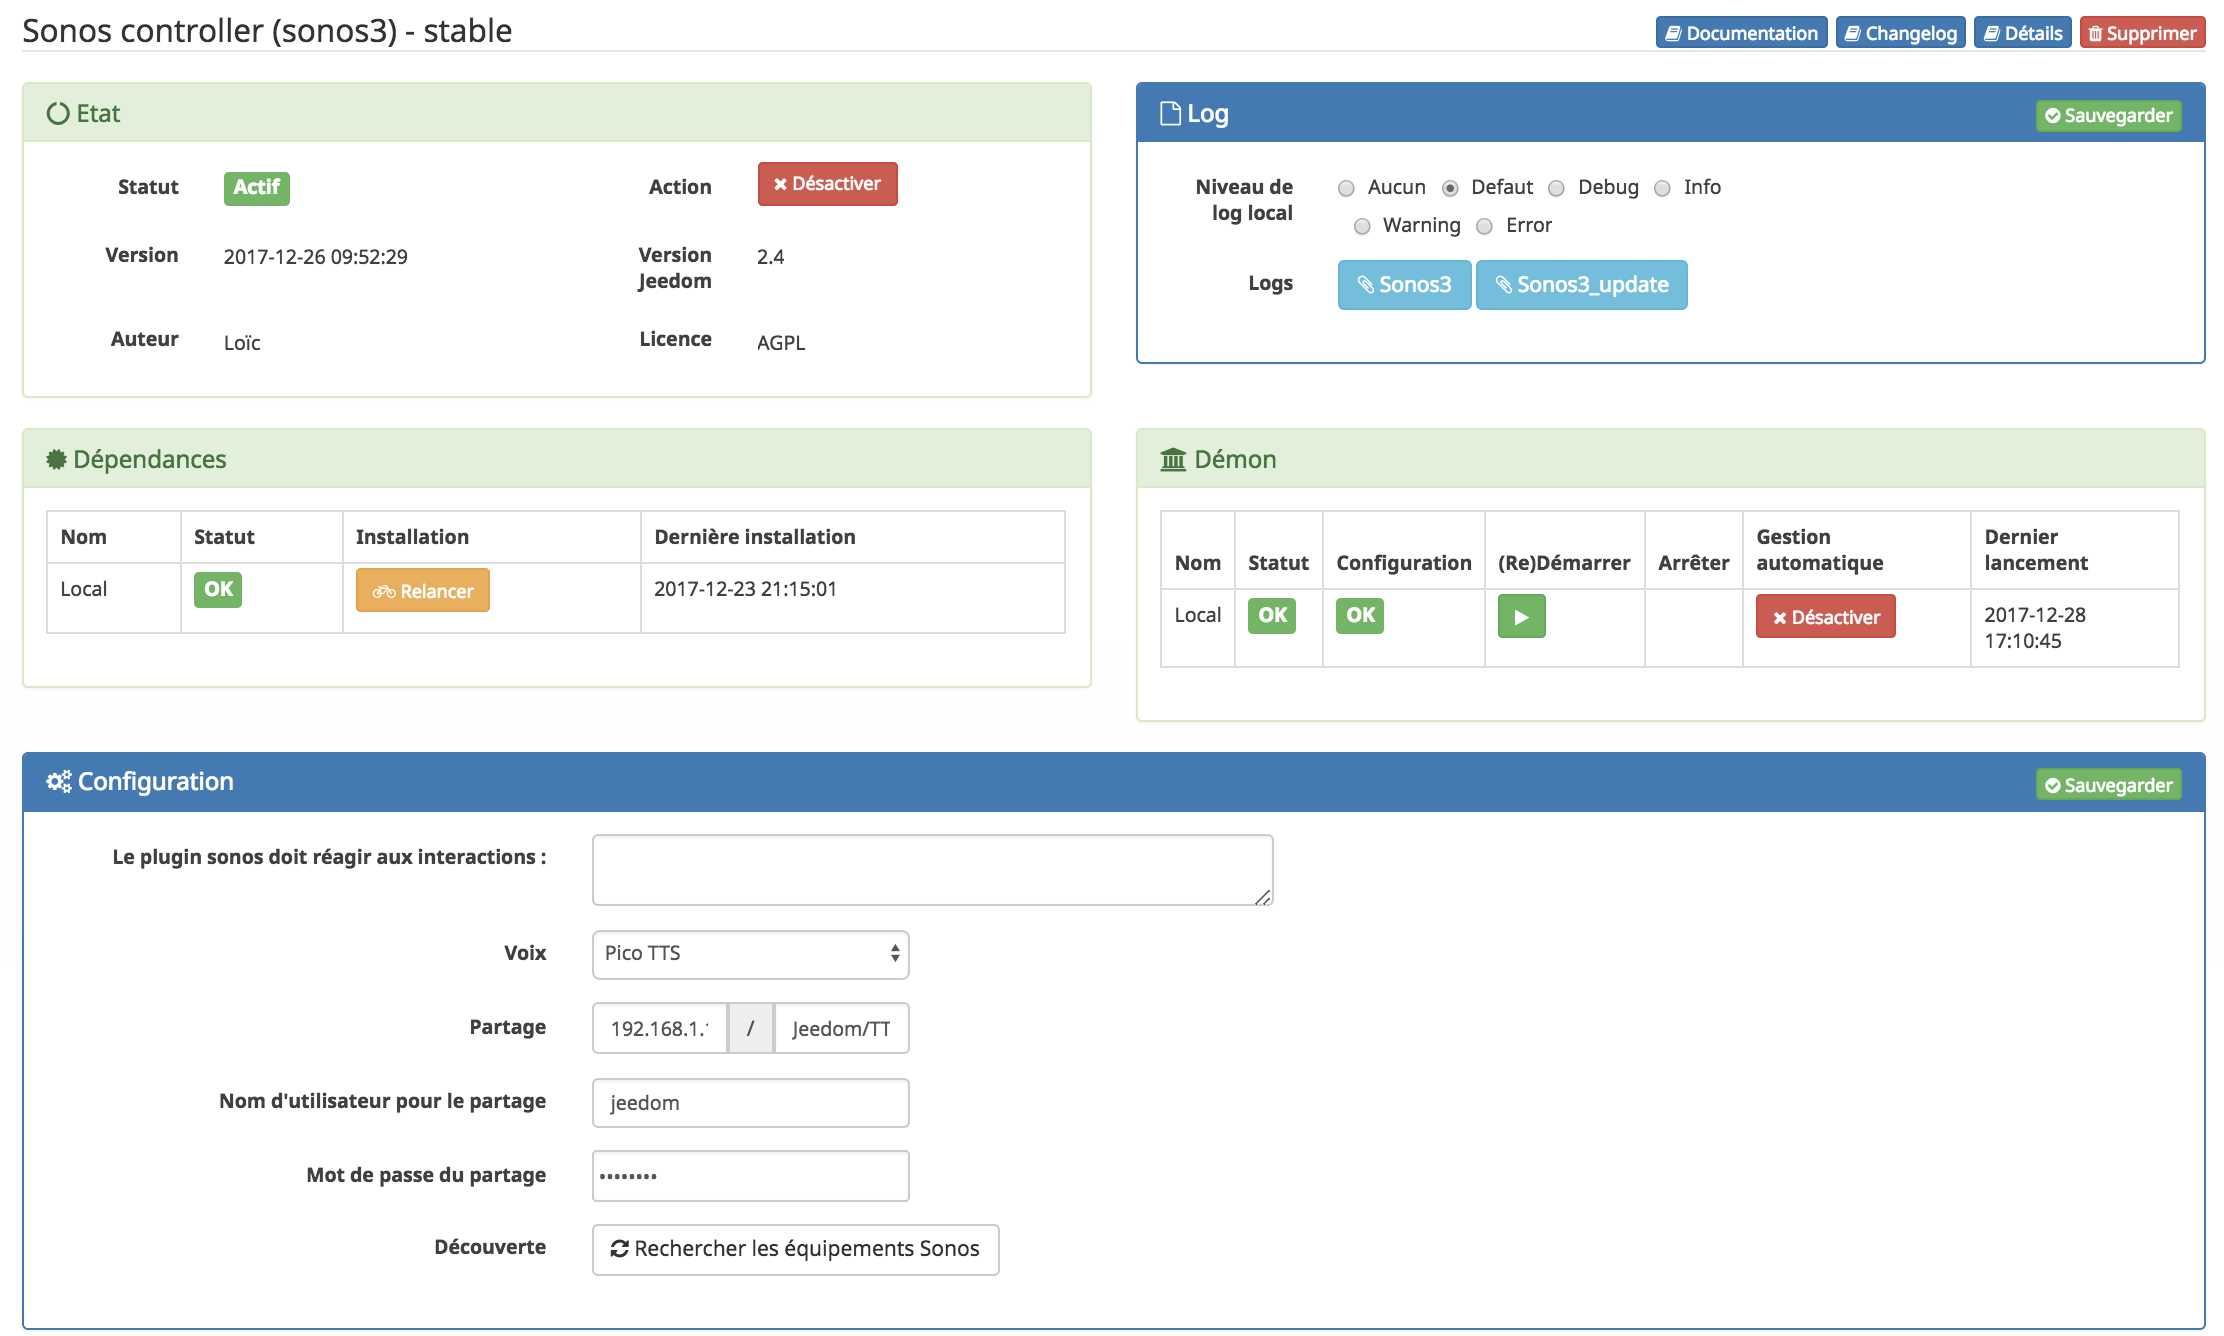Open the Sonos3 log
Screen dimensions: 2224x1336
1404,285
